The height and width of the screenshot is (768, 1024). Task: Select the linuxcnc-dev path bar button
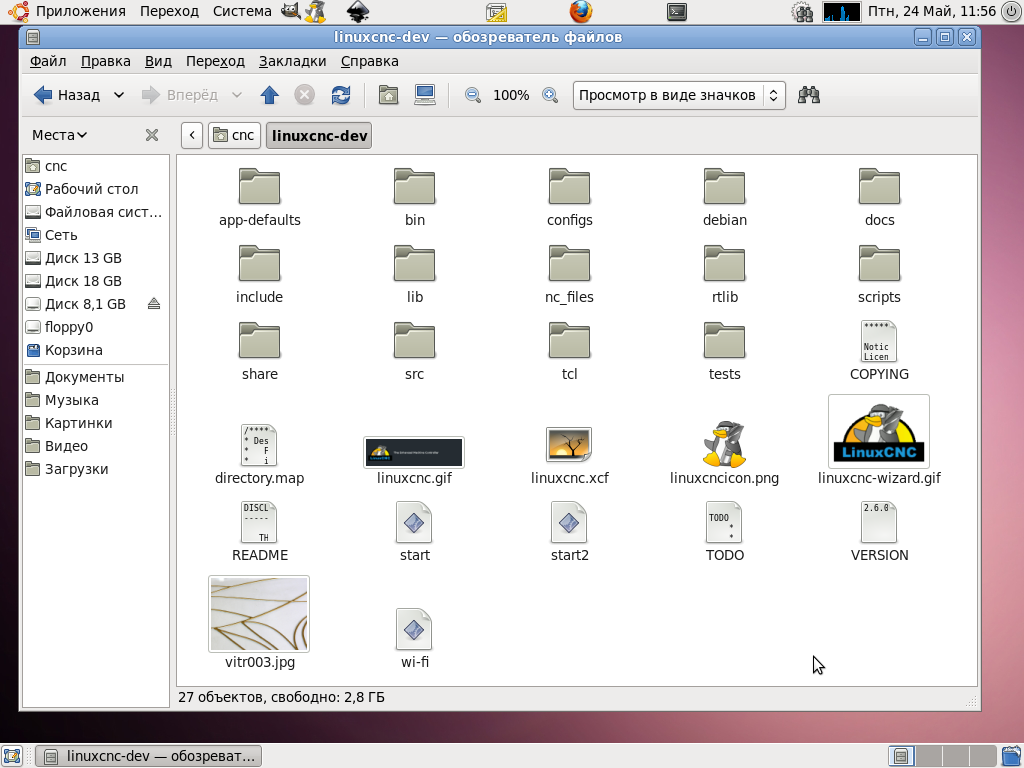pos(319,135)
